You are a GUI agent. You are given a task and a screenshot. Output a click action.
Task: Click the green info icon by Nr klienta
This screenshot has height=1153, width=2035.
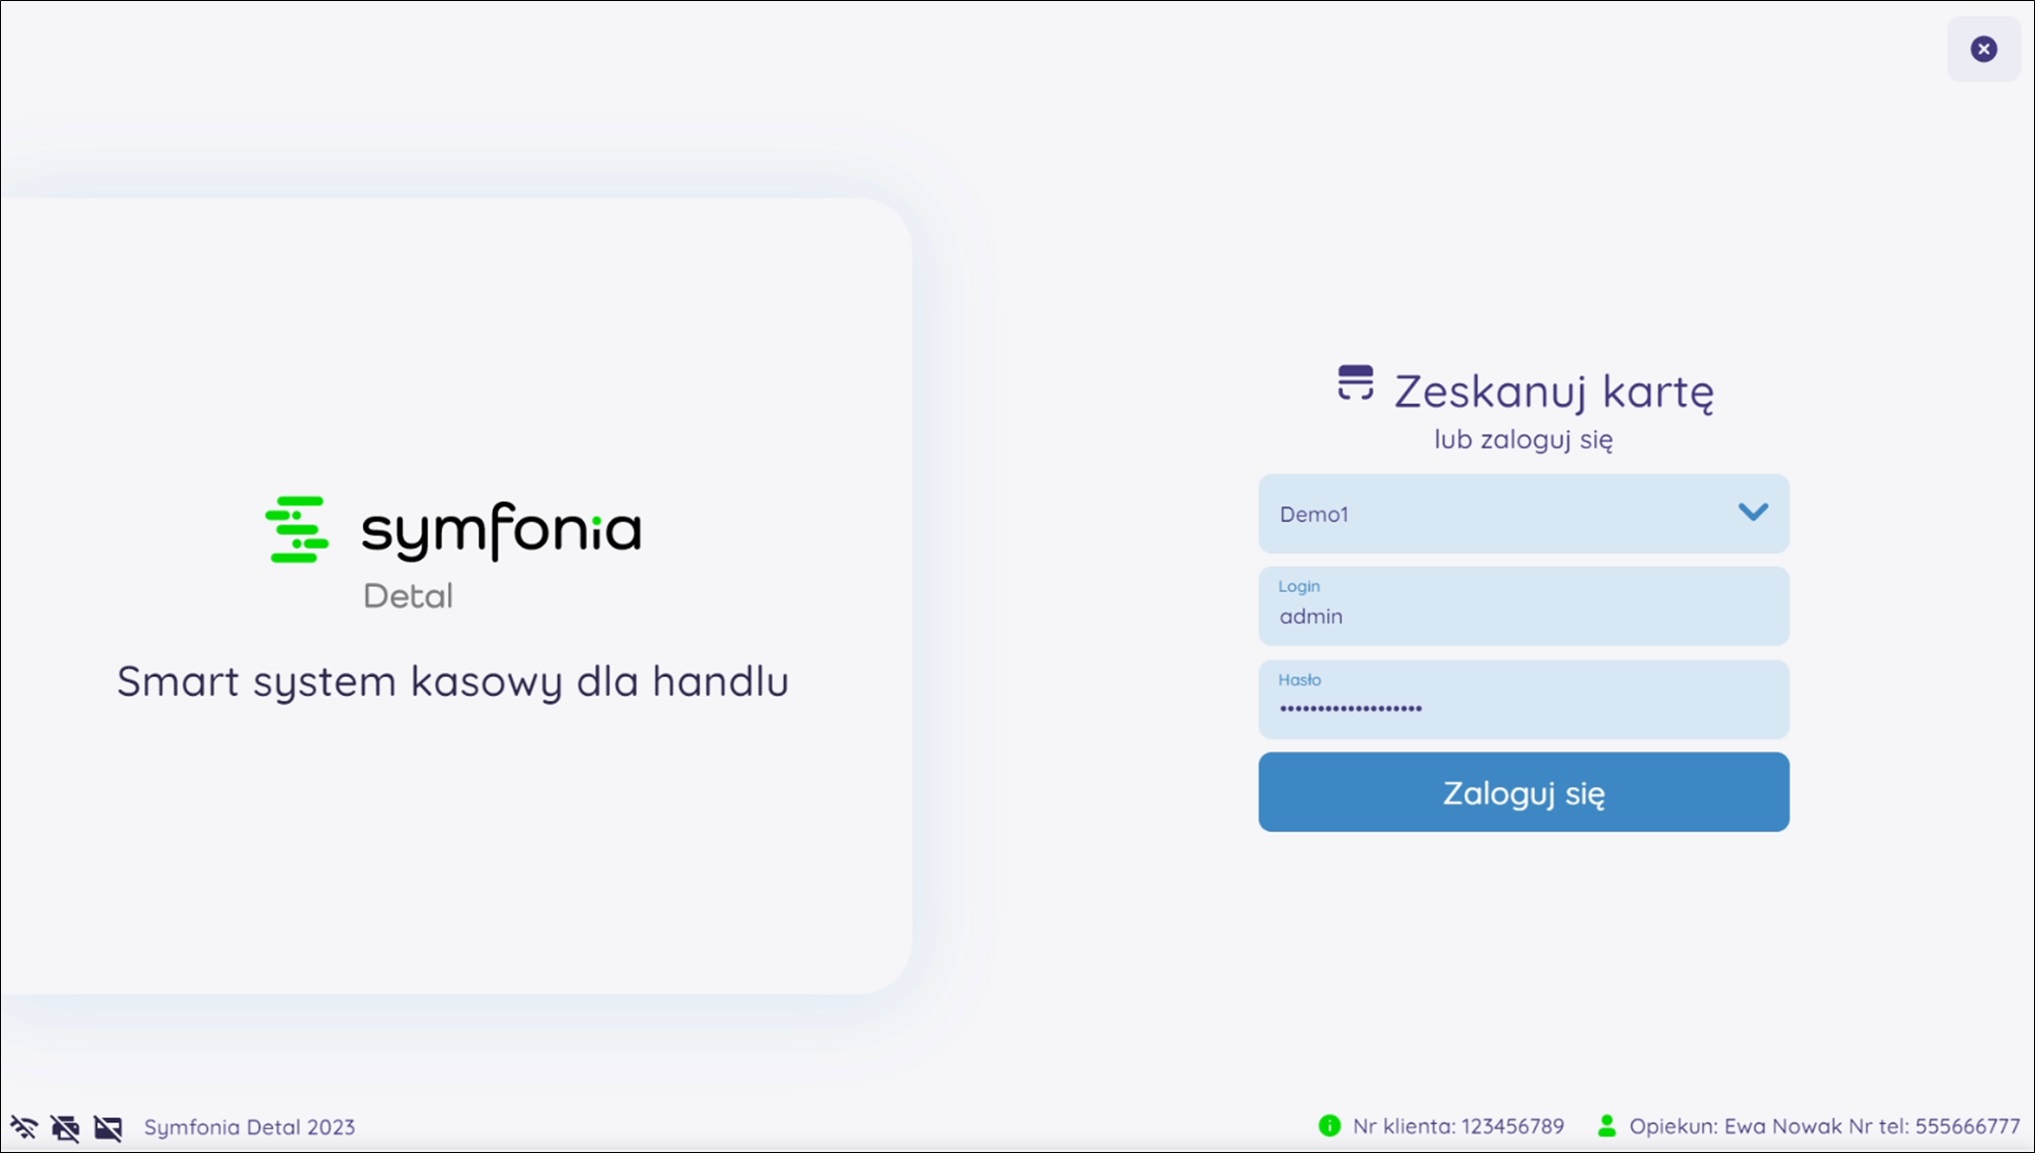pyautogui.click(x=1329, y=1126)
